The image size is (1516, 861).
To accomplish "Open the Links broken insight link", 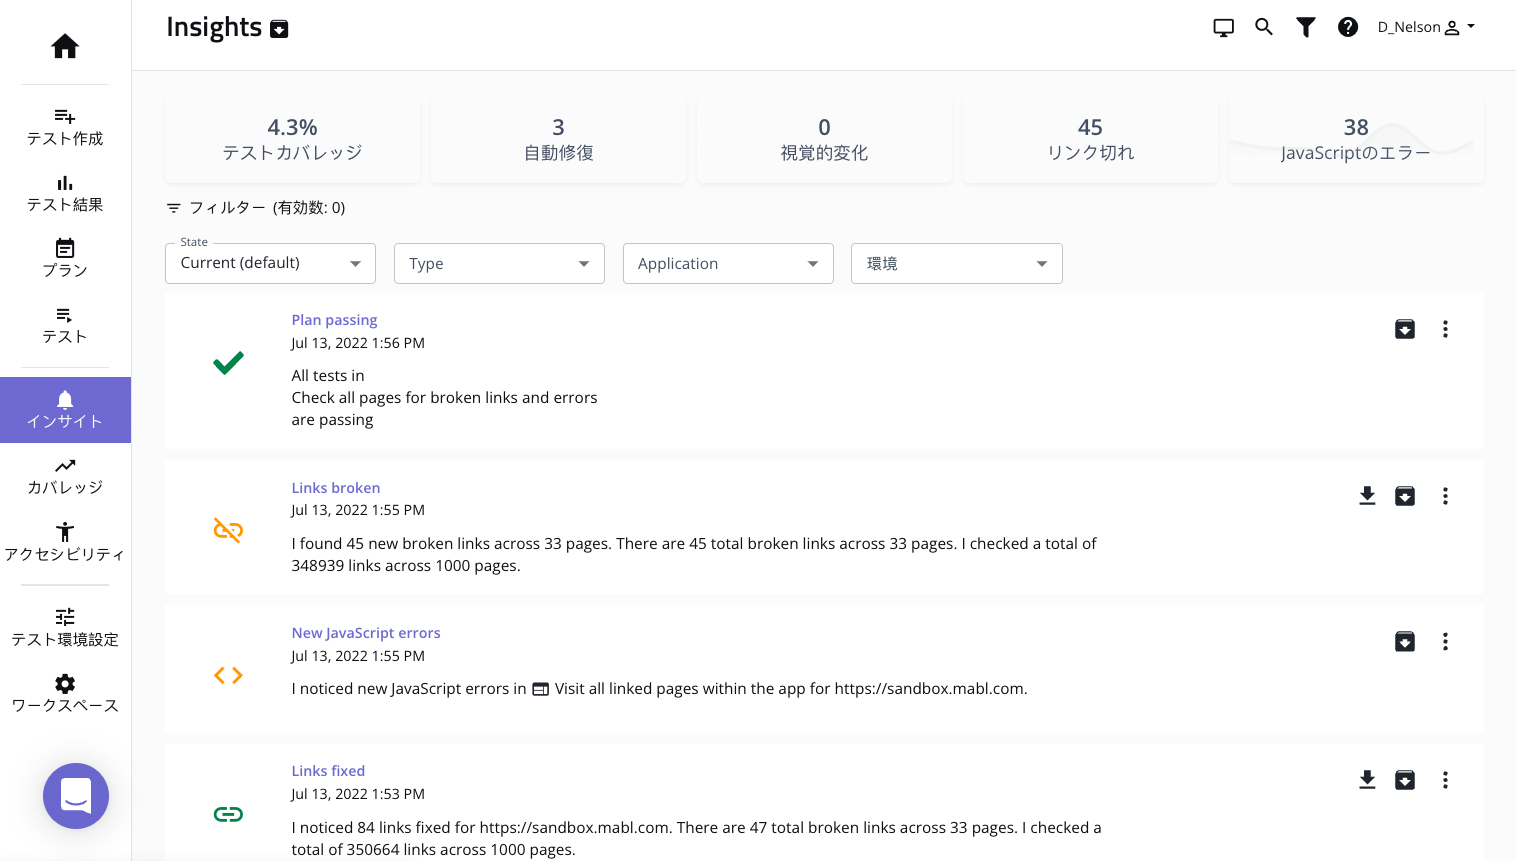I will pyautogui.click(x=335, y=488).
